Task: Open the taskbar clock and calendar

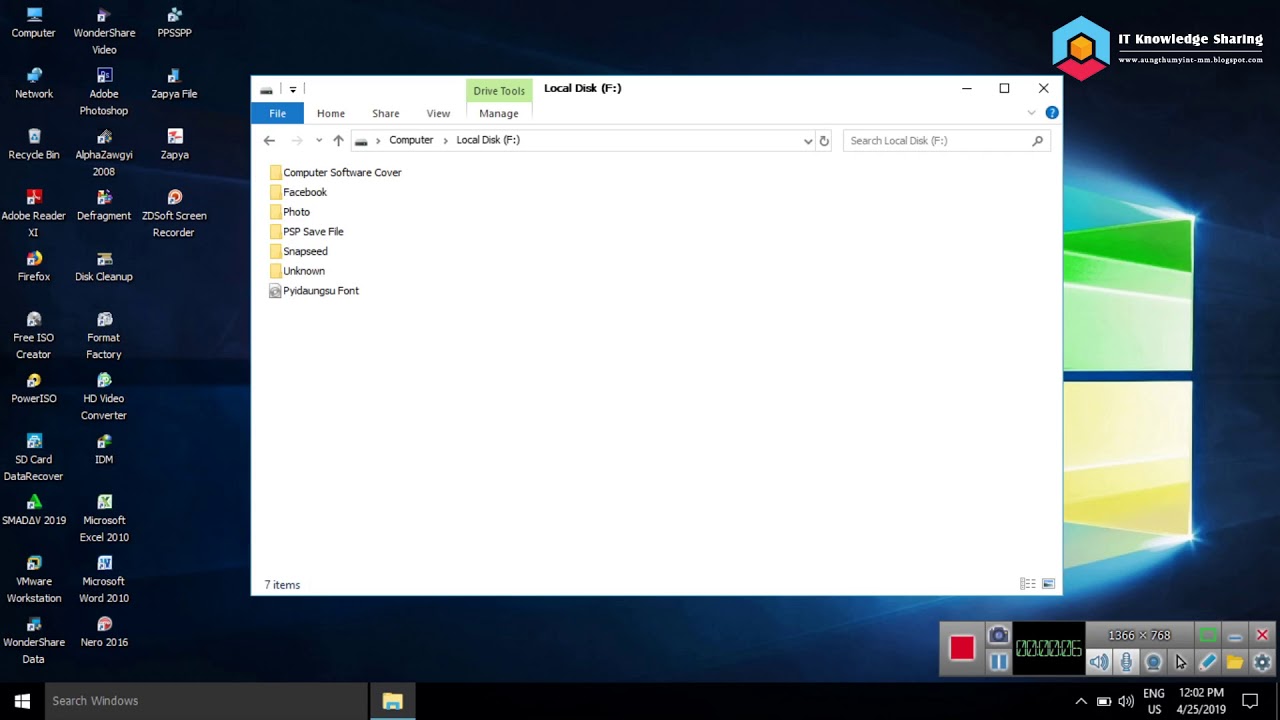Action: [1201, 701]
